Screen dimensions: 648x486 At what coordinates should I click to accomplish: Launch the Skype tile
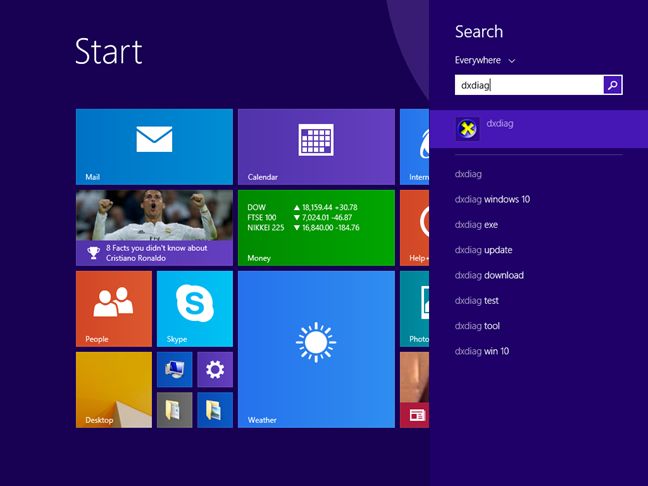pos(194,308)
